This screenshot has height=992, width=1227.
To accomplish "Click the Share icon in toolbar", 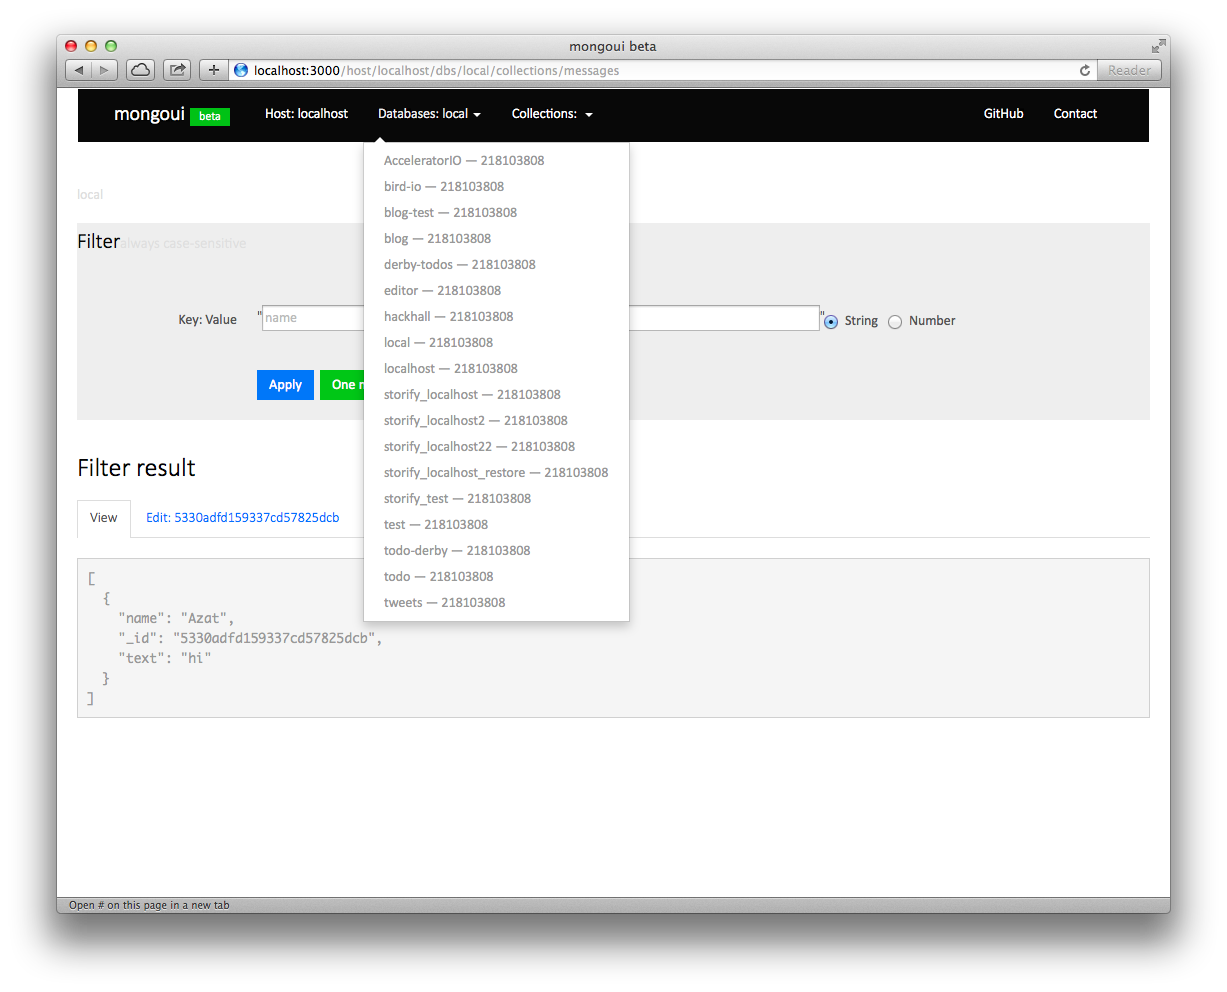I will (177, 70).
